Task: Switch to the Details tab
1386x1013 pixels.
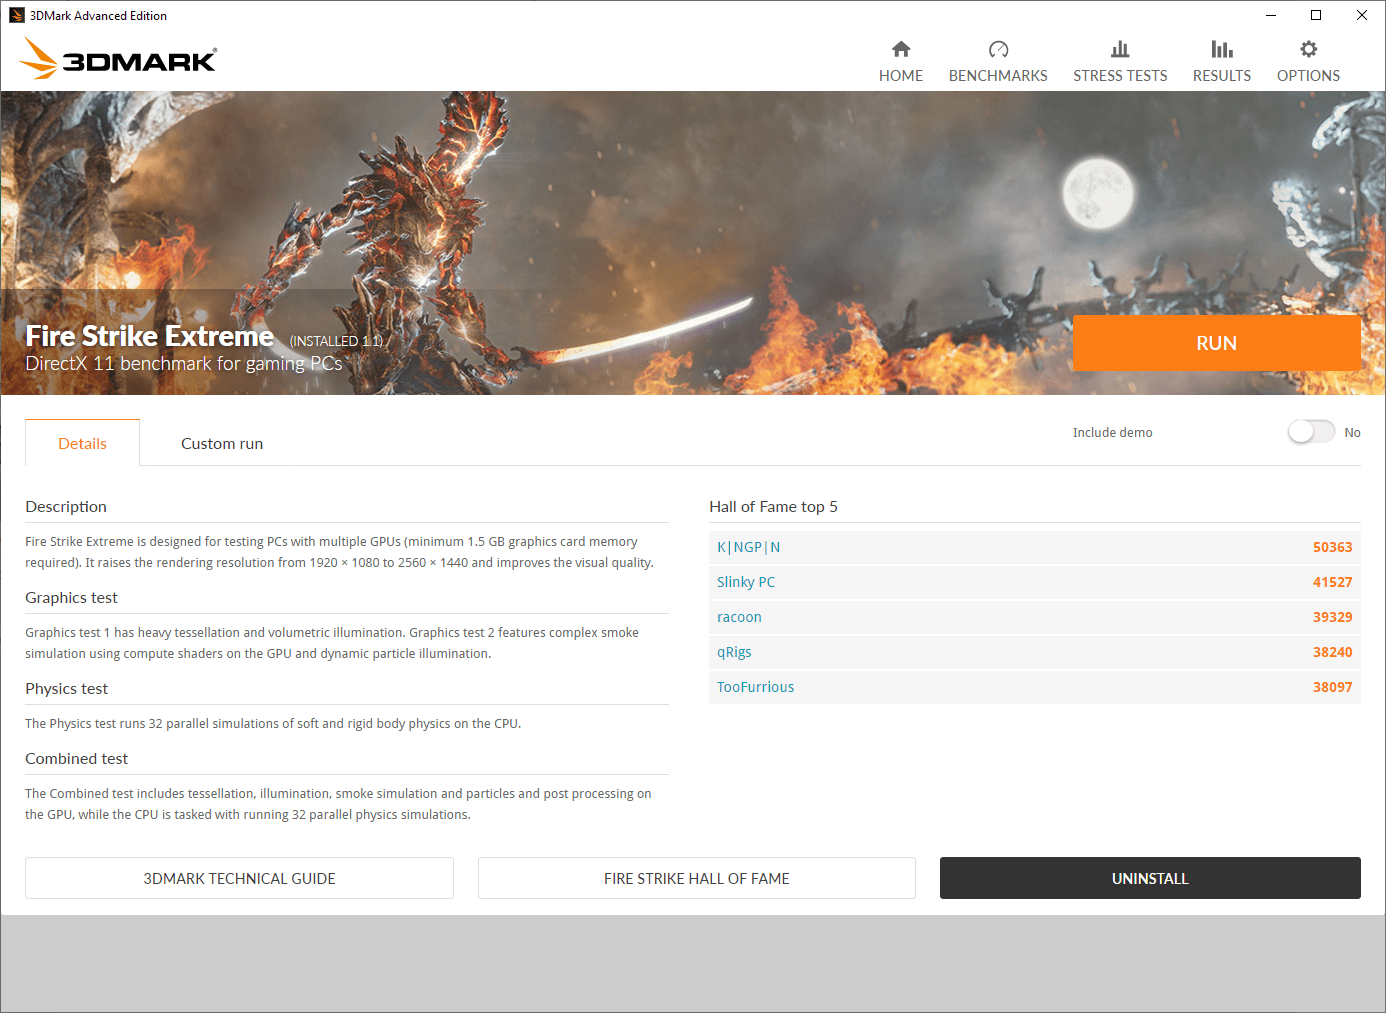Action: [x=82, y=443]
